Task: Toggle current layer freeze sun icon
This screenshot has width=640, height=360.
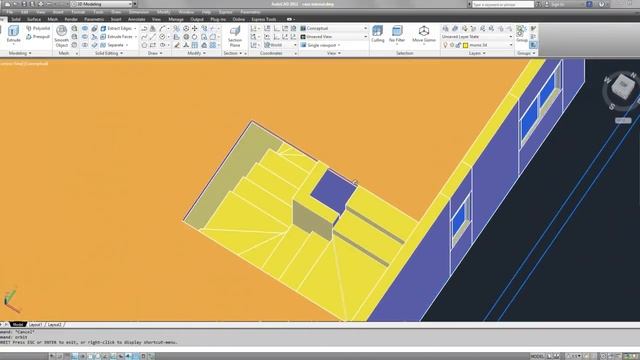Action: 452,45
